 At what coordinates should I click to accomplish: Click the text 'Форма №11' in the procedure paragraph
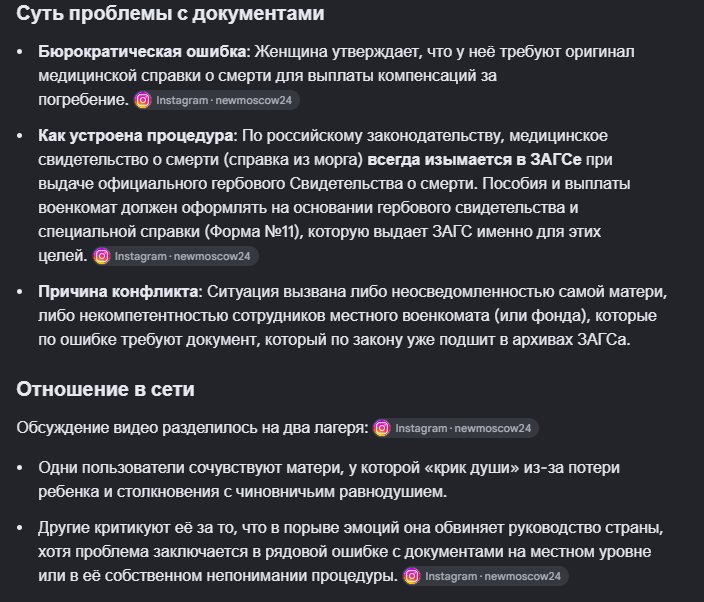tap(252, 232)
